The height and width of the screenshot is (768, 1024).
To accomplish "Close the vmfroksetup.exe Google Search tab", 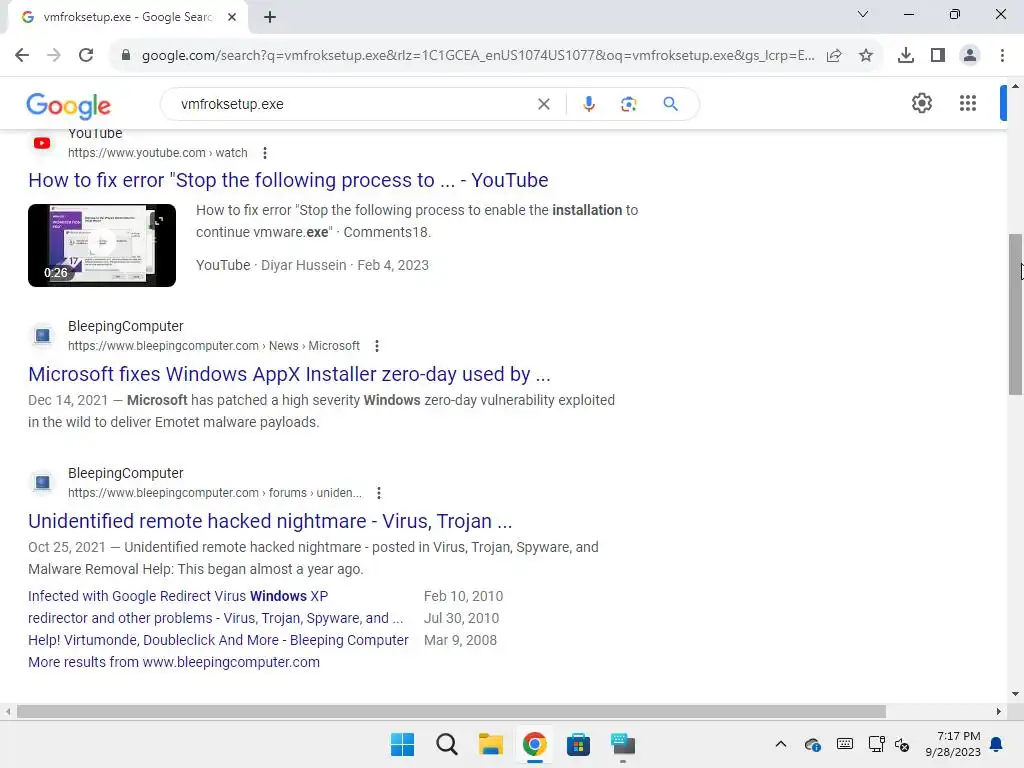I will coord(232,17).
